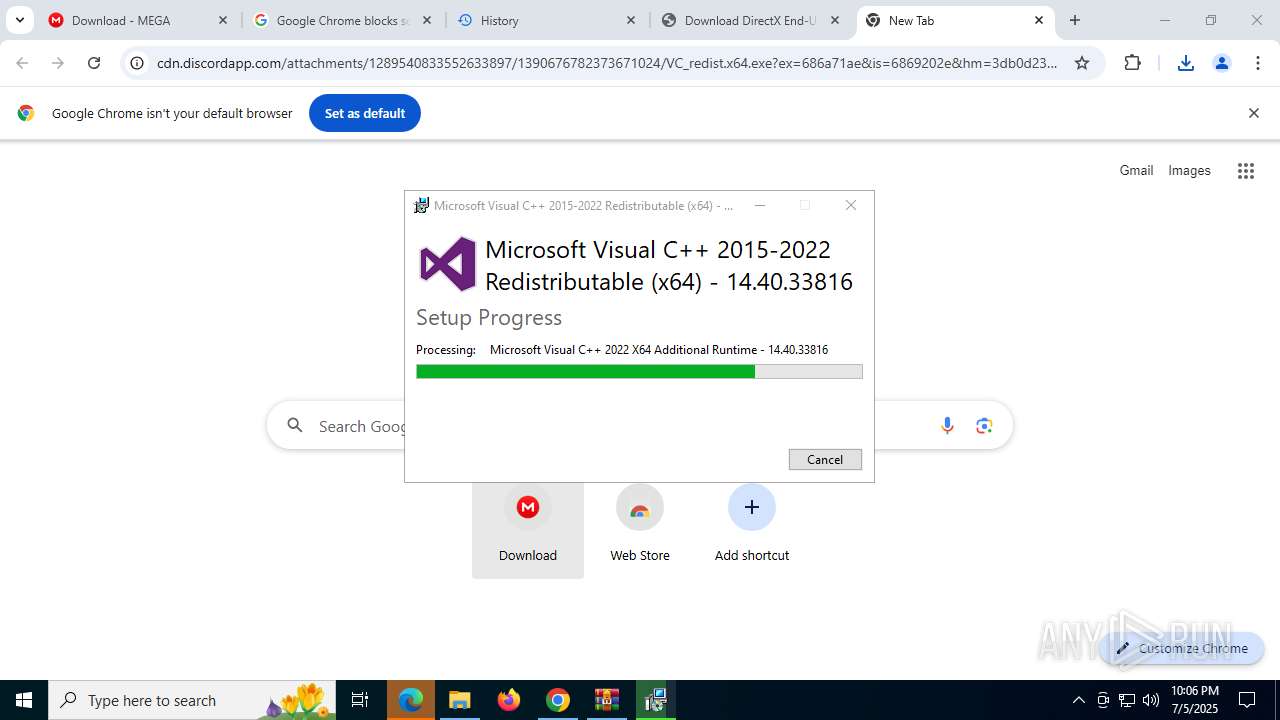Show hidden system tray icons

[x=1078, y=700]
